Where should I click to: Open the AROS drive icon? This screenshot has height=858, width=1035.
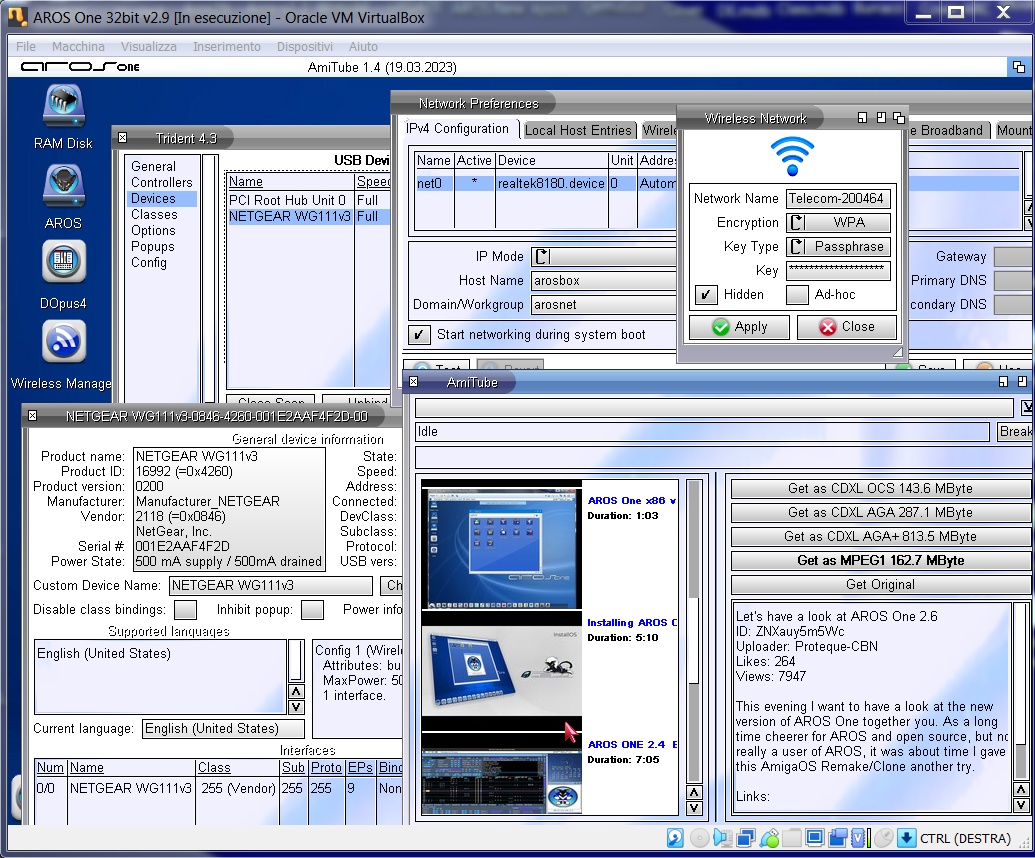click(x=63, y=187)
